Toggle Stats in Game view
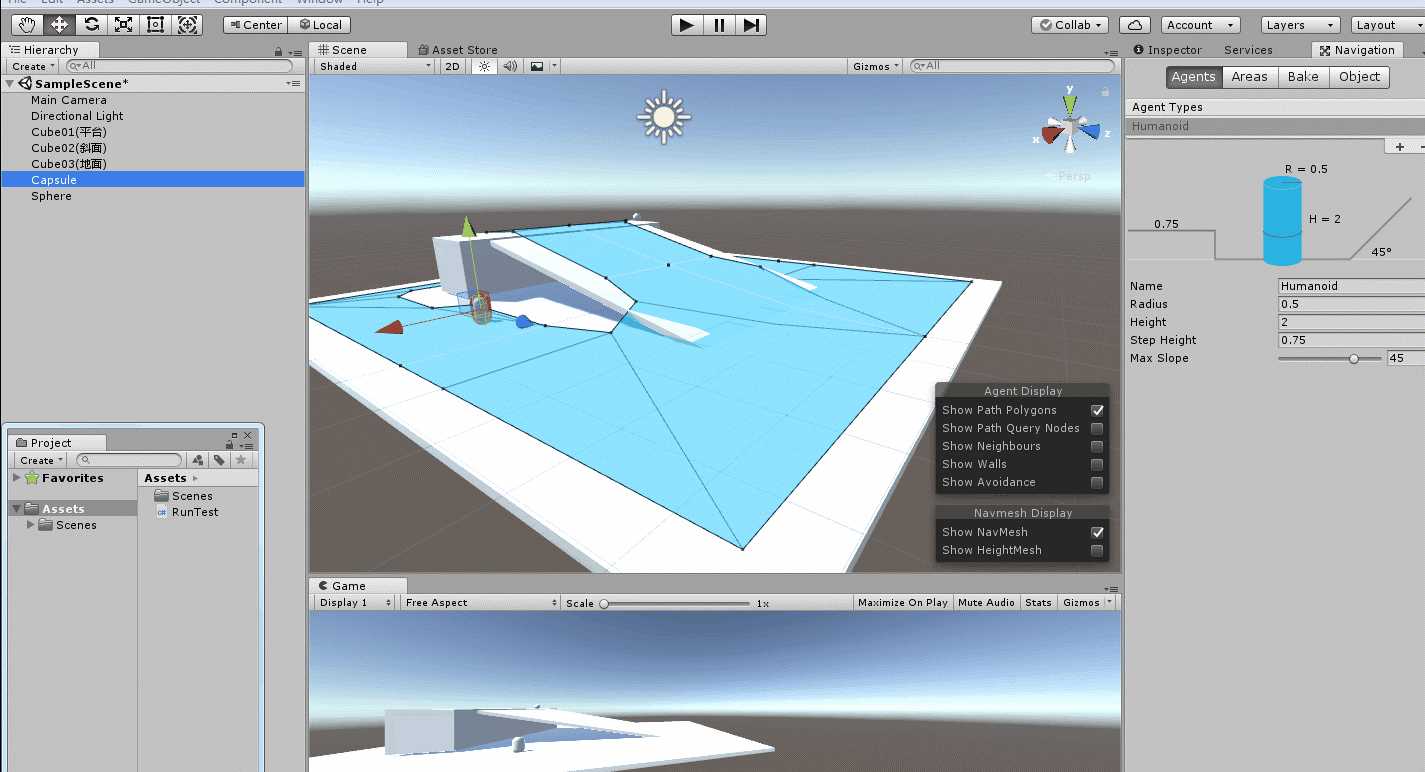Screen dimensions: 1425x772 click(1038, 602)
